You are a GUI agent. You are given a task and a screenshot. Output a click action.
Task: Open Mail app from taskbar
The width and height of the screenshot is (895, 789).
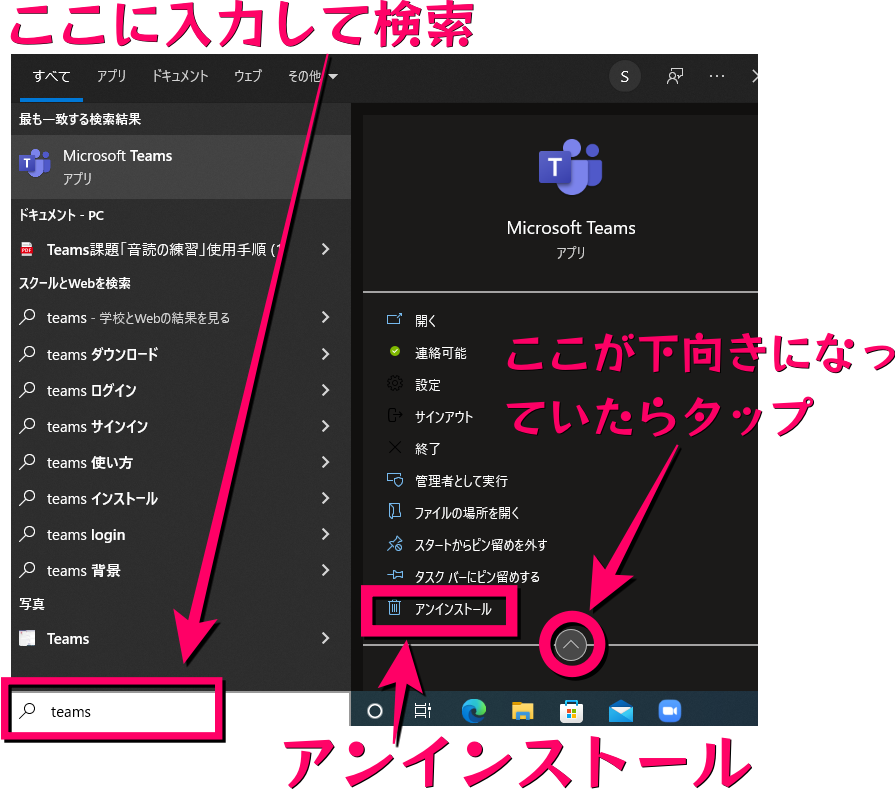click(620, 711)
